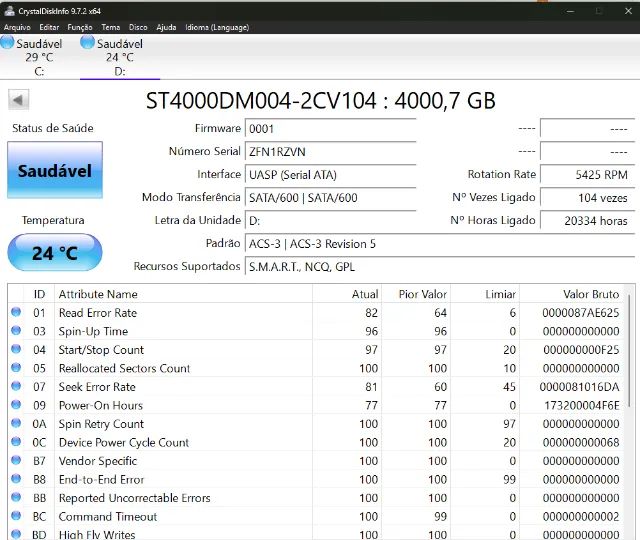Click the power-on count field 104 vezes

(587, 198)
